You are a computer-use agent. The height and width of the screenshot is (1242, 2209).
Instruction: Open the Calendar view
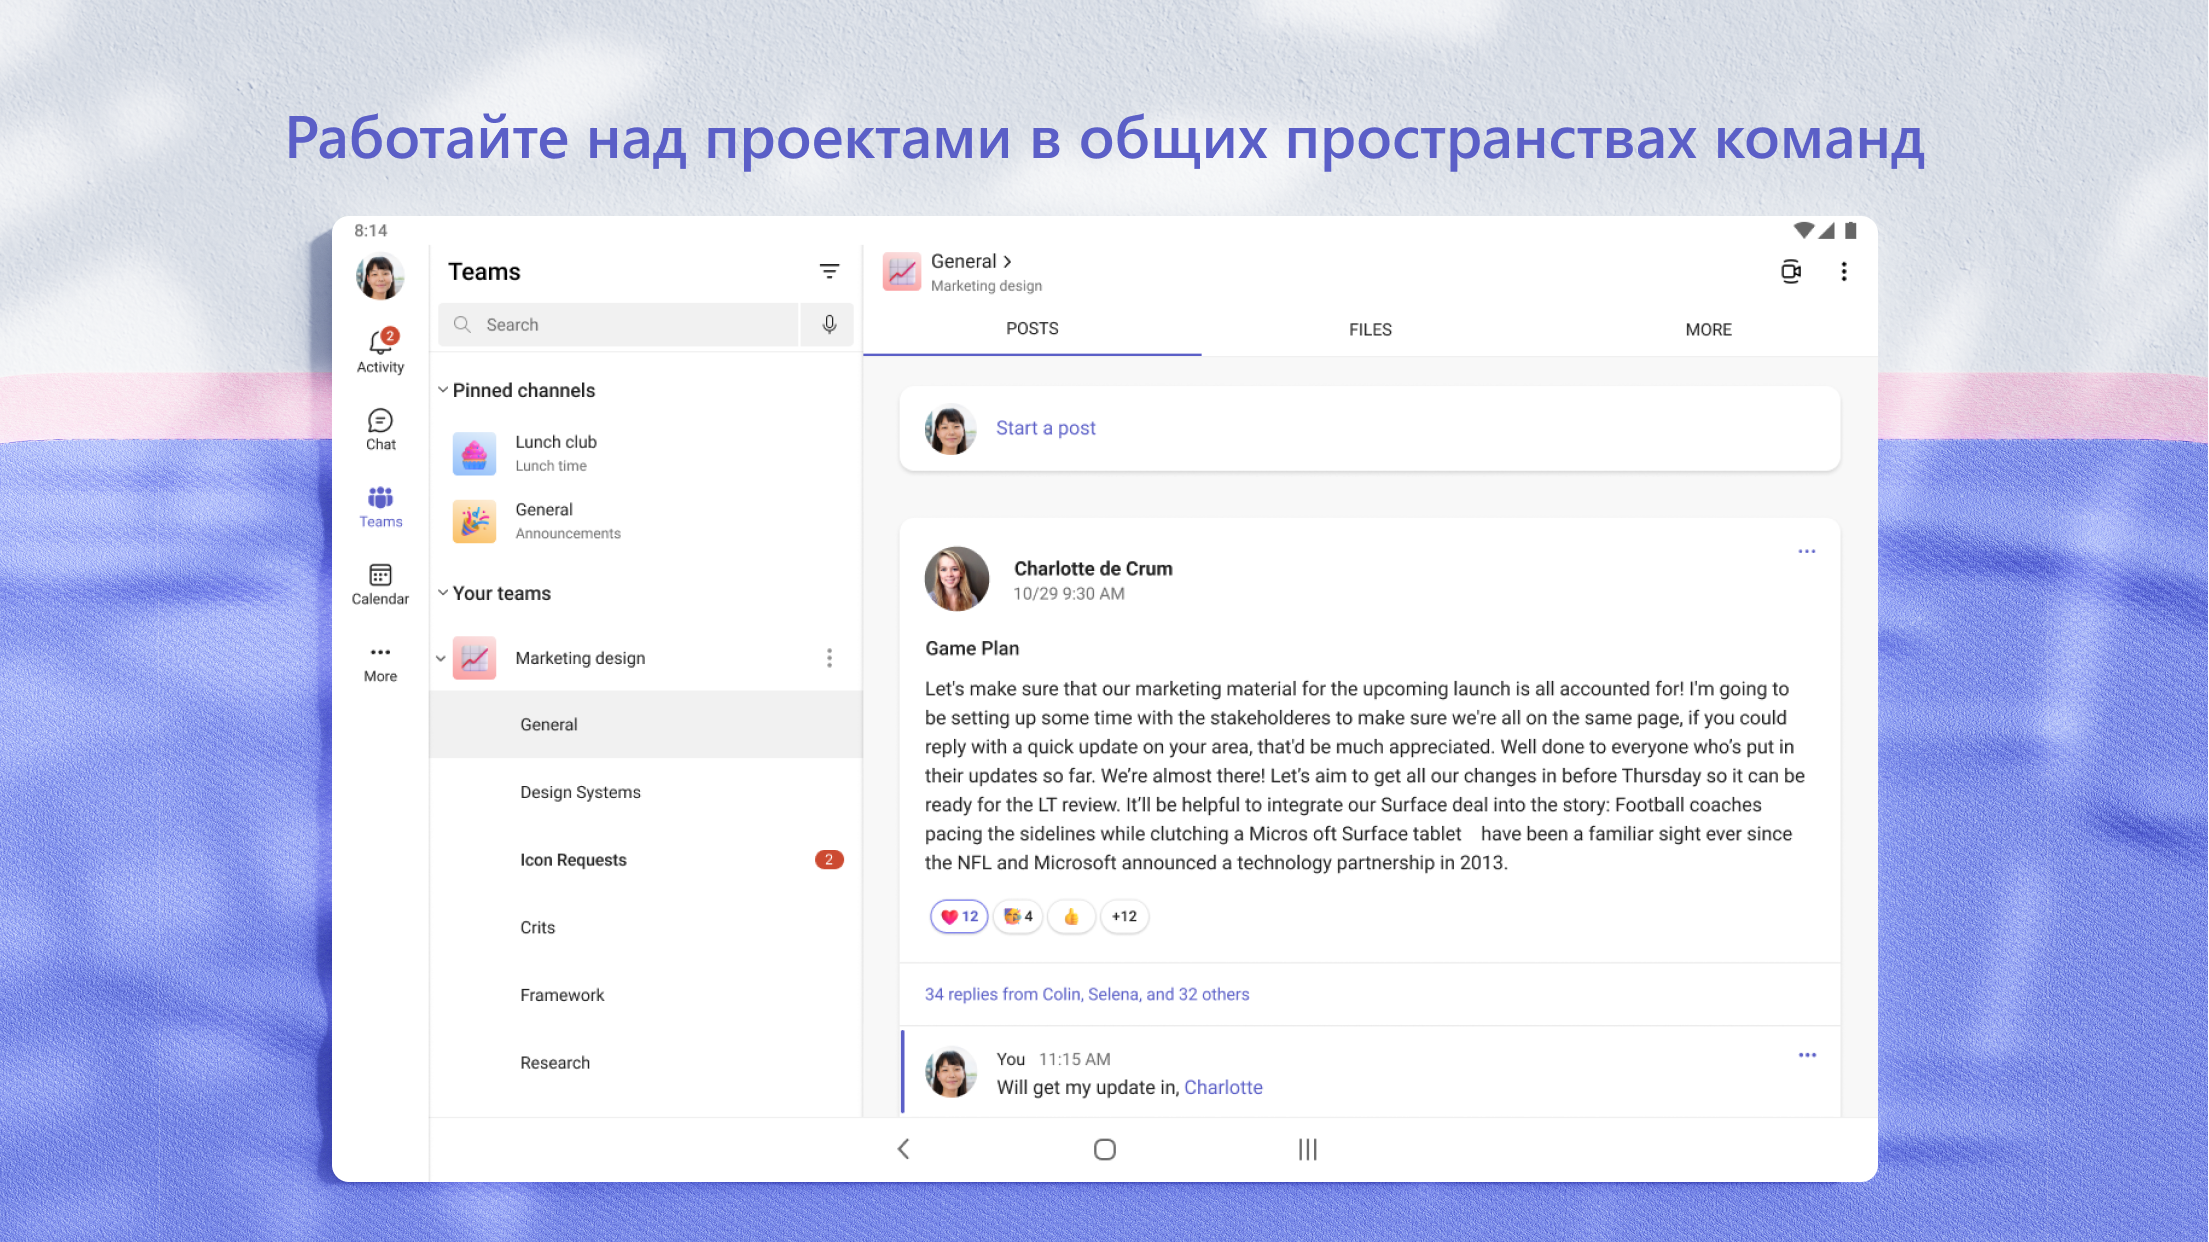click(380, 585)
